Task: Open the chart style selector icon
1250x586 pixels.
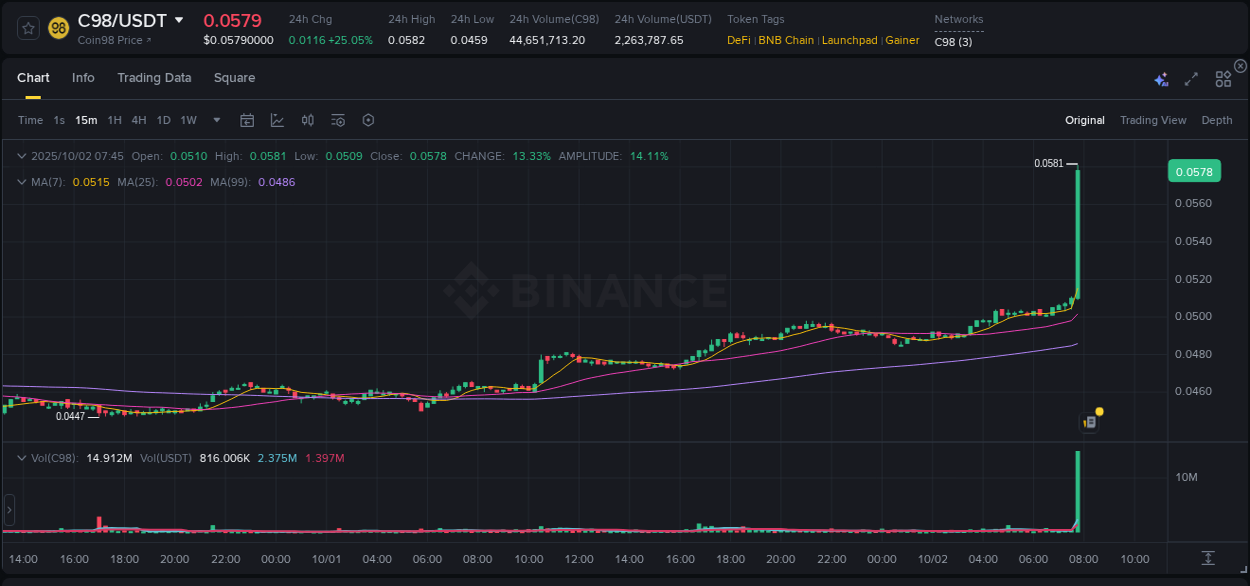Action: coord(277,119)
